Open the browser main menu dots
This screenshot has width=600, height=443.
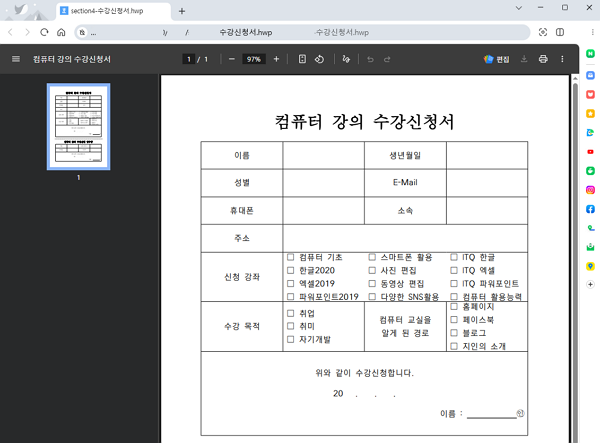click(x=592, y=32)
